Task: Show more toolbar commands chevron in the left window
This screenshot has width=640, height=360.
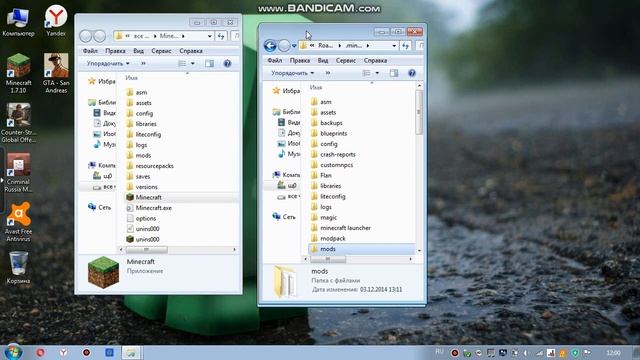Action: click(143, 63)
